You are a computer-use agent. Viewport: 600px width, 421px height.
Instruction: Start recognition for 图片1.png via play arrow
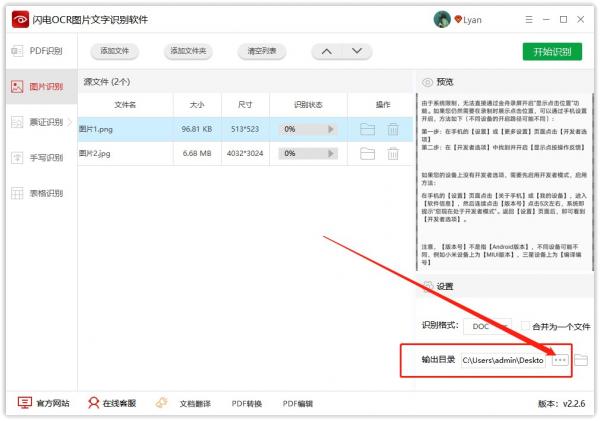331,129
